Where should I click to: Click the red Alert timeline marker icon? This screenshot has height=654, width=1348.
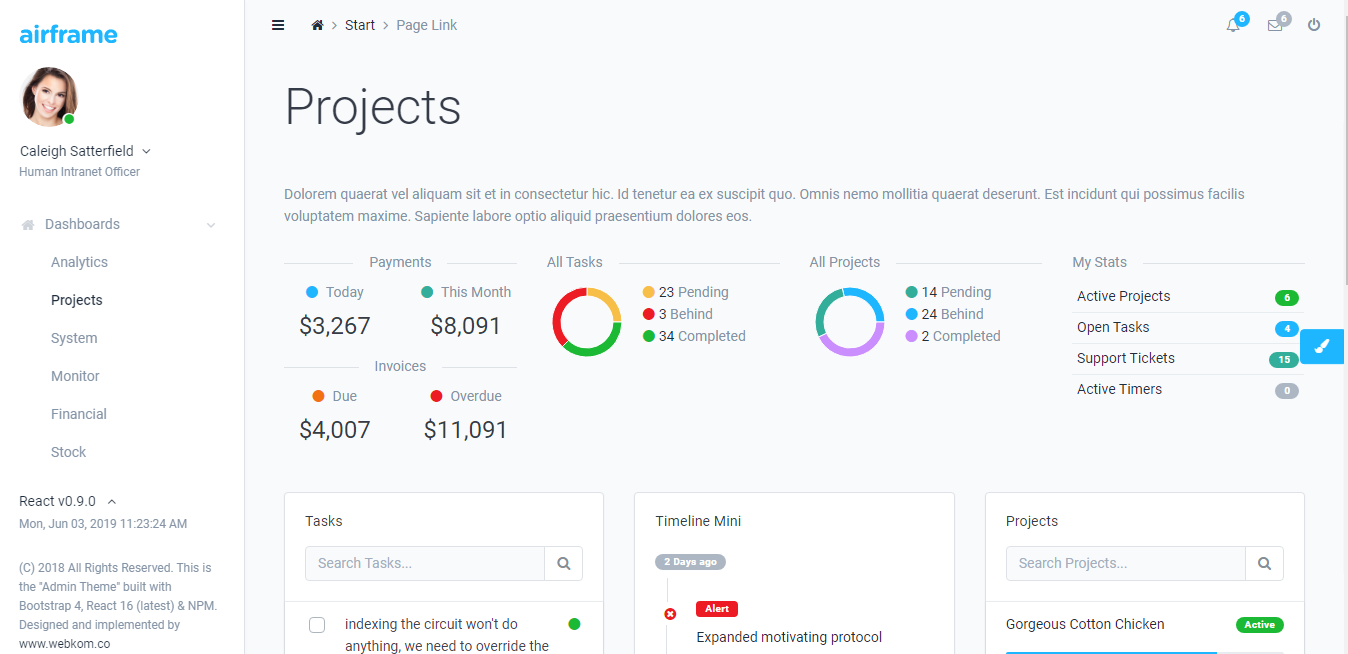point(670,614)
